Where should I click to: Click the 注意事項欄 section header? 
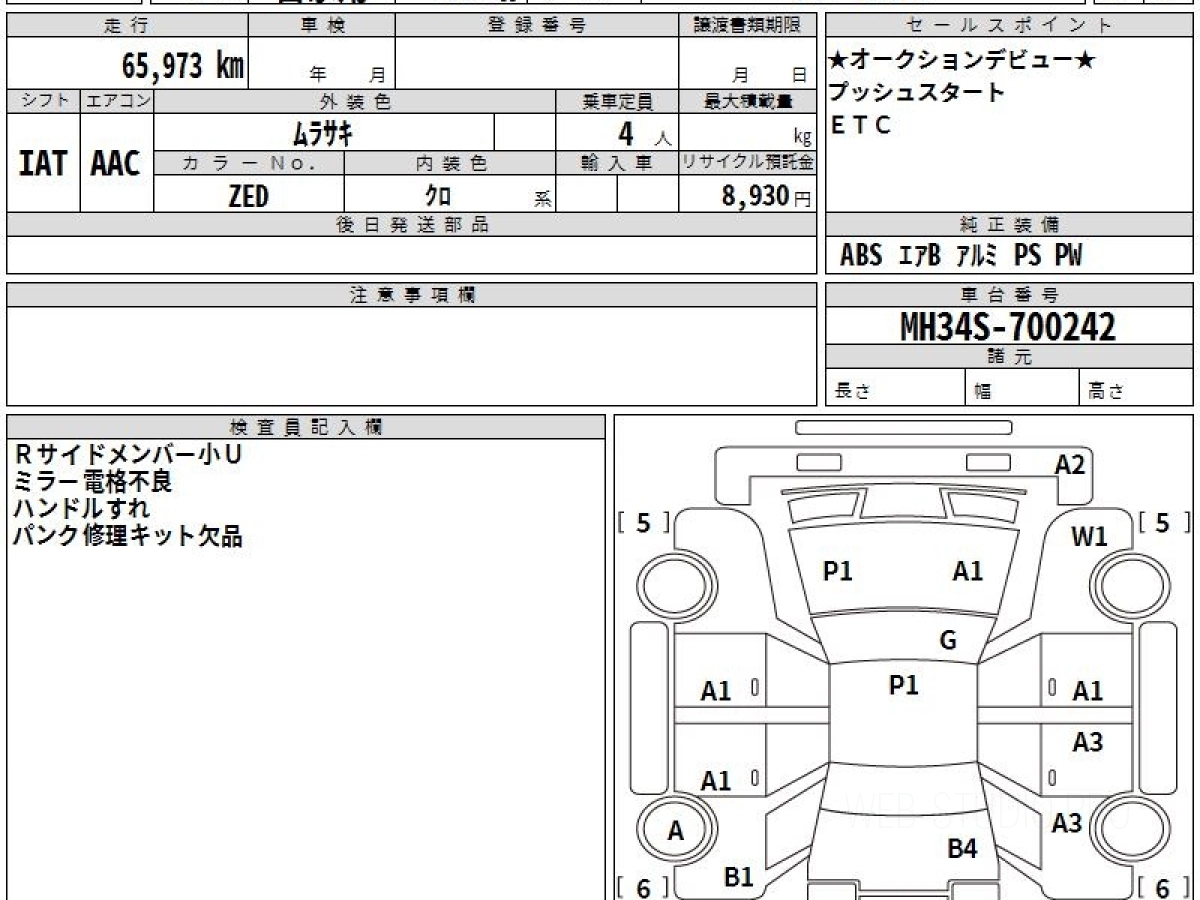[411, 295]
